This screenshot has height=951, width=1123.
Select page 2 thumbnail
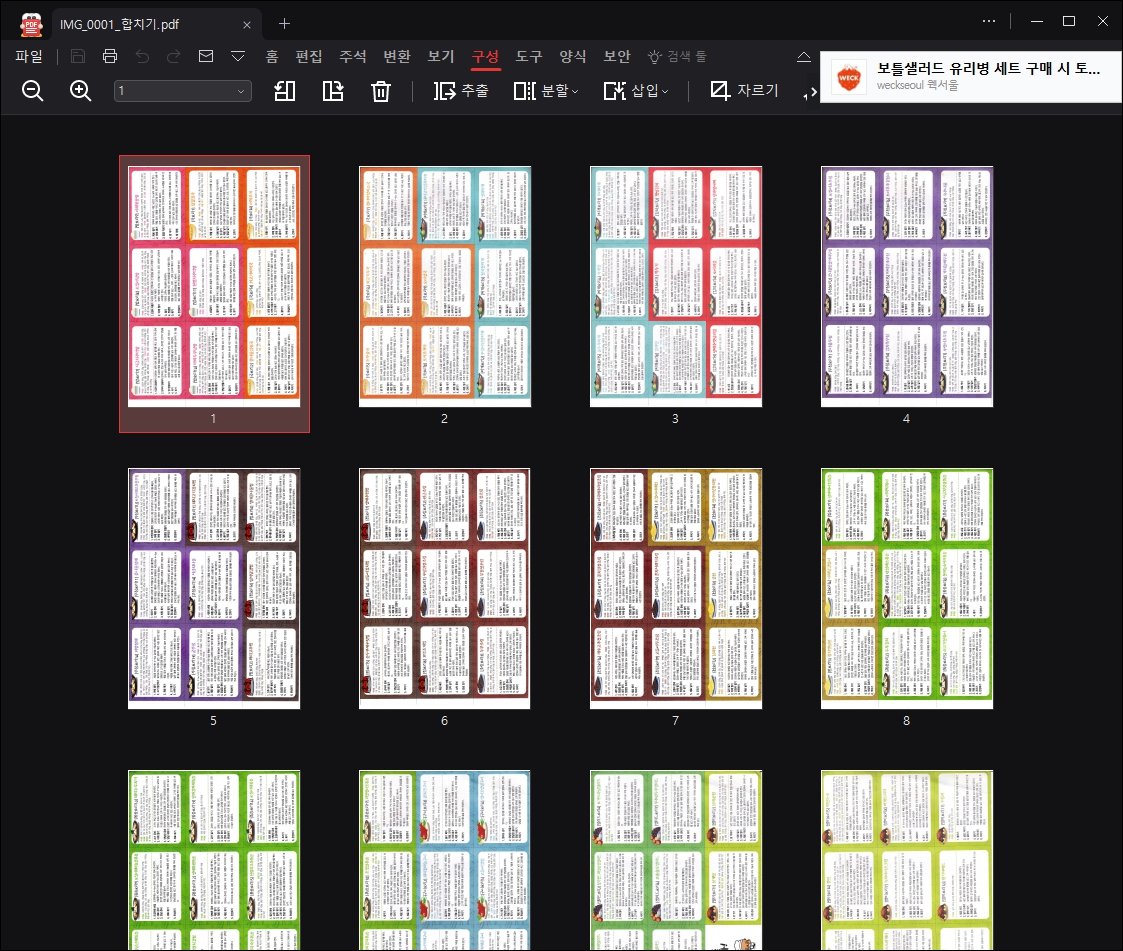(445, 286)
